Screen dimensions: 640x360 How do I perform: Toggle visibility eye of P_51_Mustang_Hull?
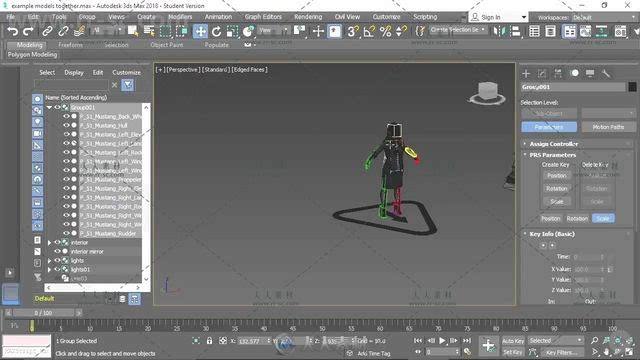[x=66, y=125]
